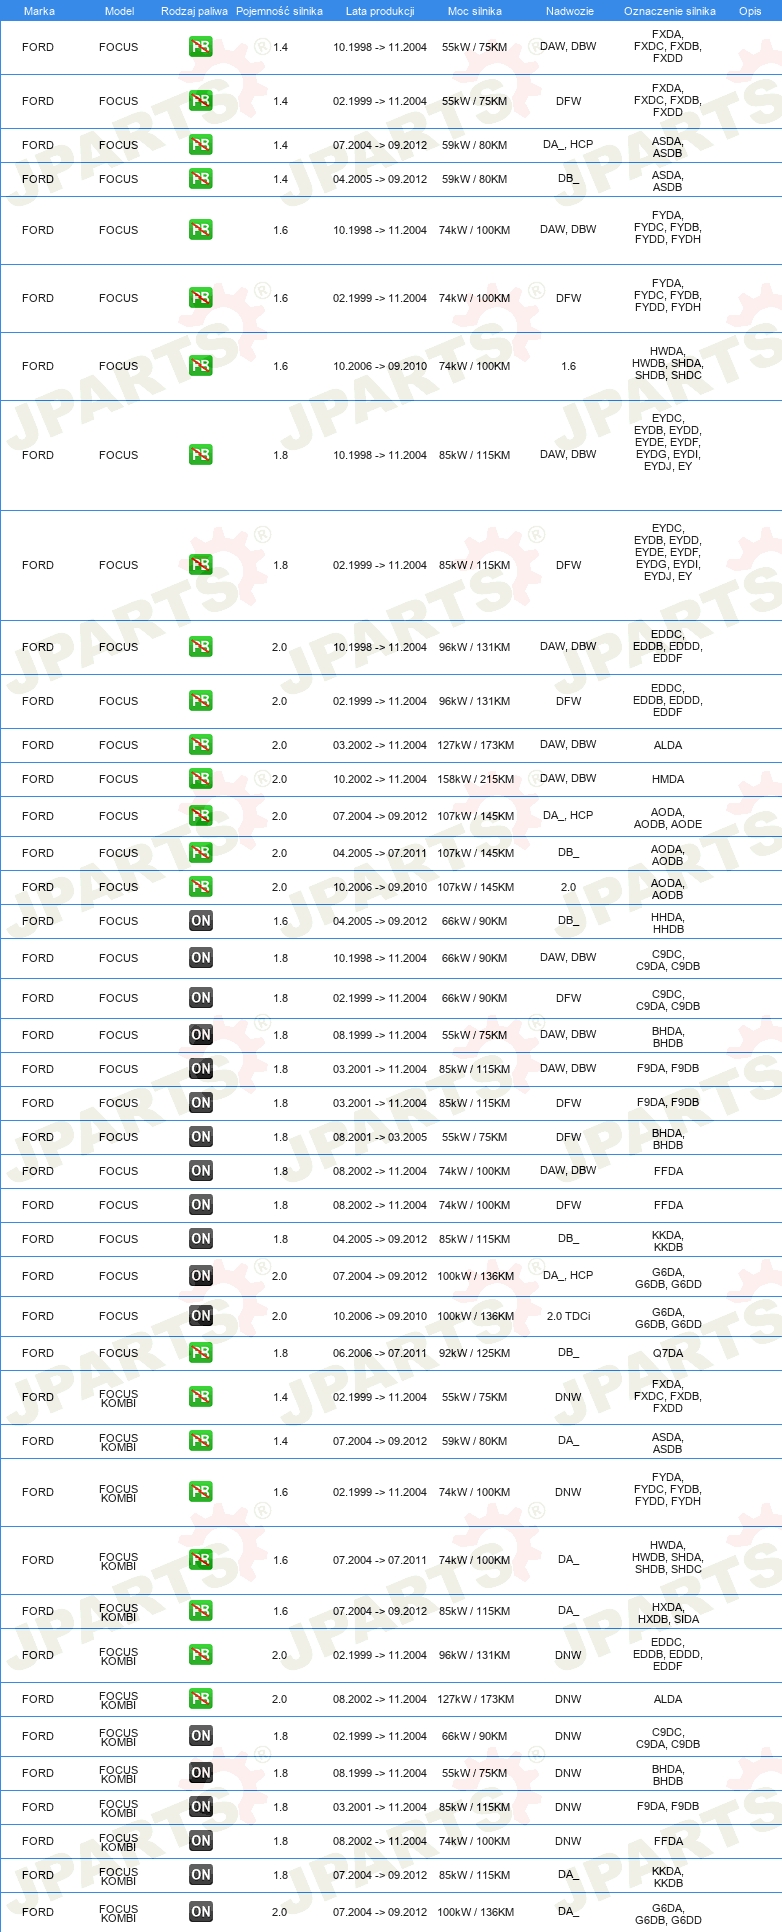Screen dimensions: 782x1932
Task: Select the AODA, AODB, AODE engine code cell
Action: coord(668,818)
